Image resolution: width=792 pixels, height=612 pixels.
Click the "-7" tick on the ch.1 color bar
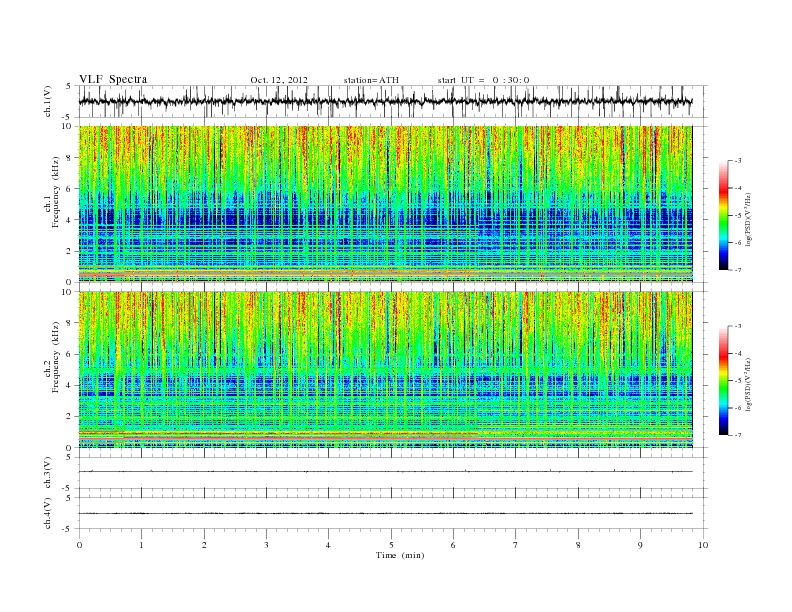pos(738,270)
